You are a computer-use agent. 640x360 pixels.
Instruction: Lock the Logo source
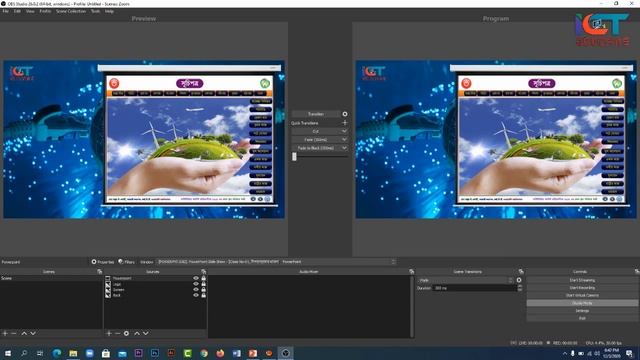tap(203, 284)
